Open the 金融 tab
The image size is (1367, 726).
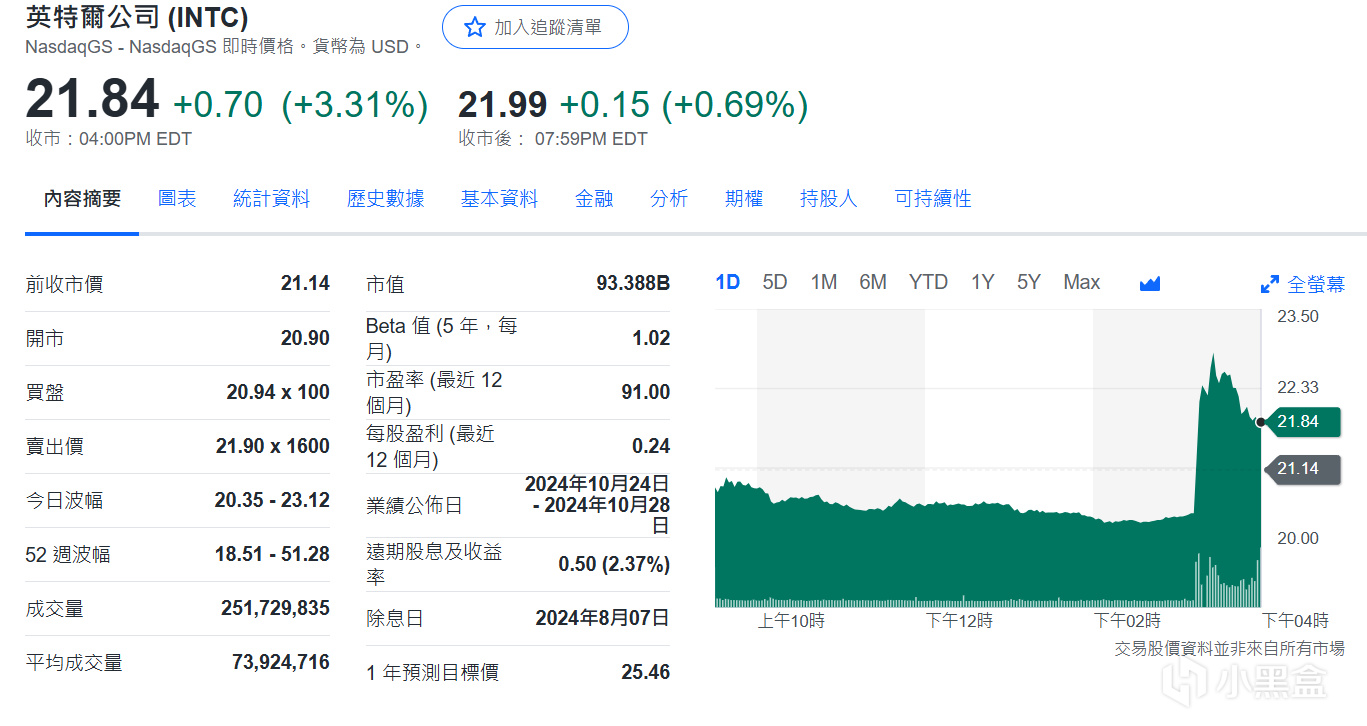(594, 199)
